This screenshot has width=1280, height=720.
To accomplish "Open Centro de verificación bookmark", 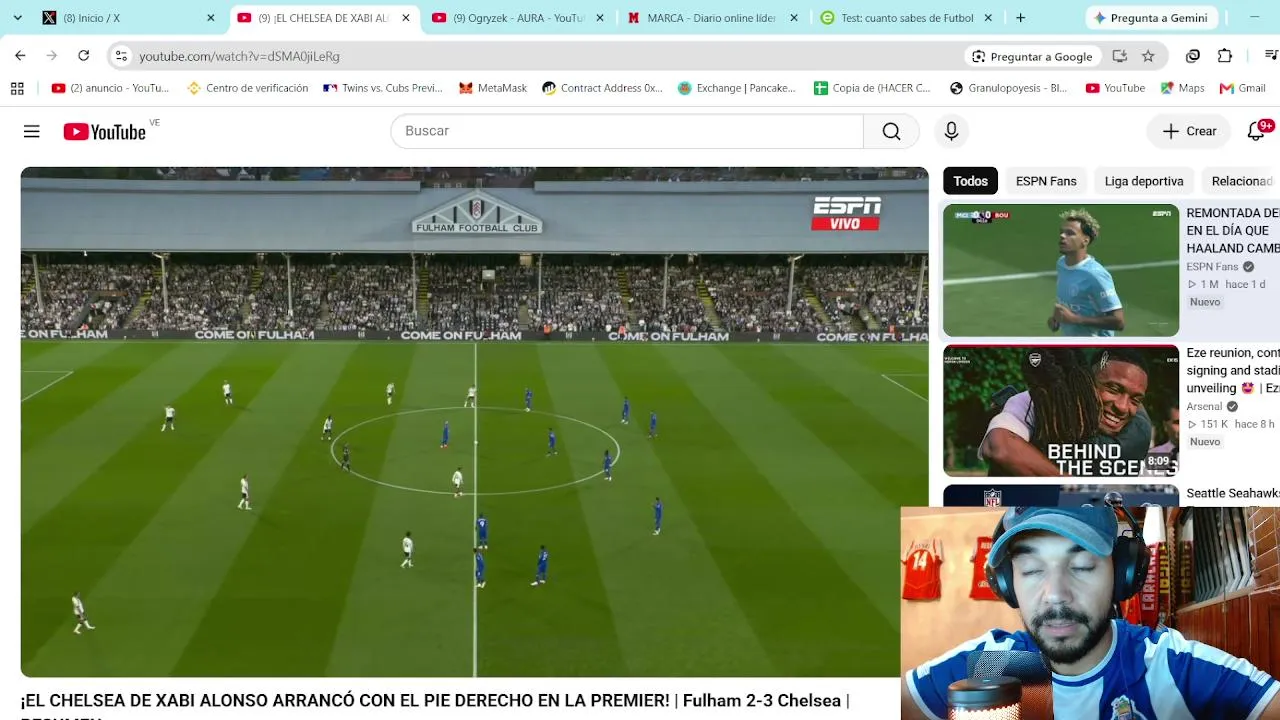I will [x=247, y=88].
